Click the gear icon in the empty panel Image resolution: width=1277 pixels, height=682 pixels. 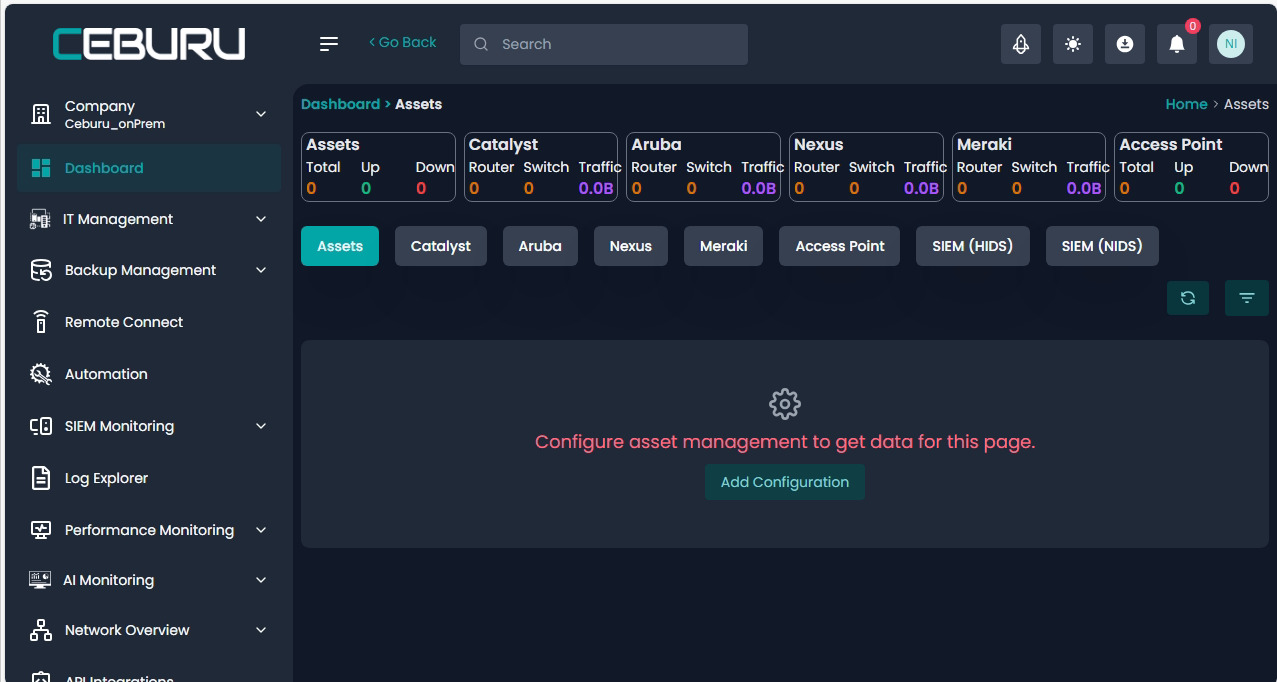pos(785,404)
